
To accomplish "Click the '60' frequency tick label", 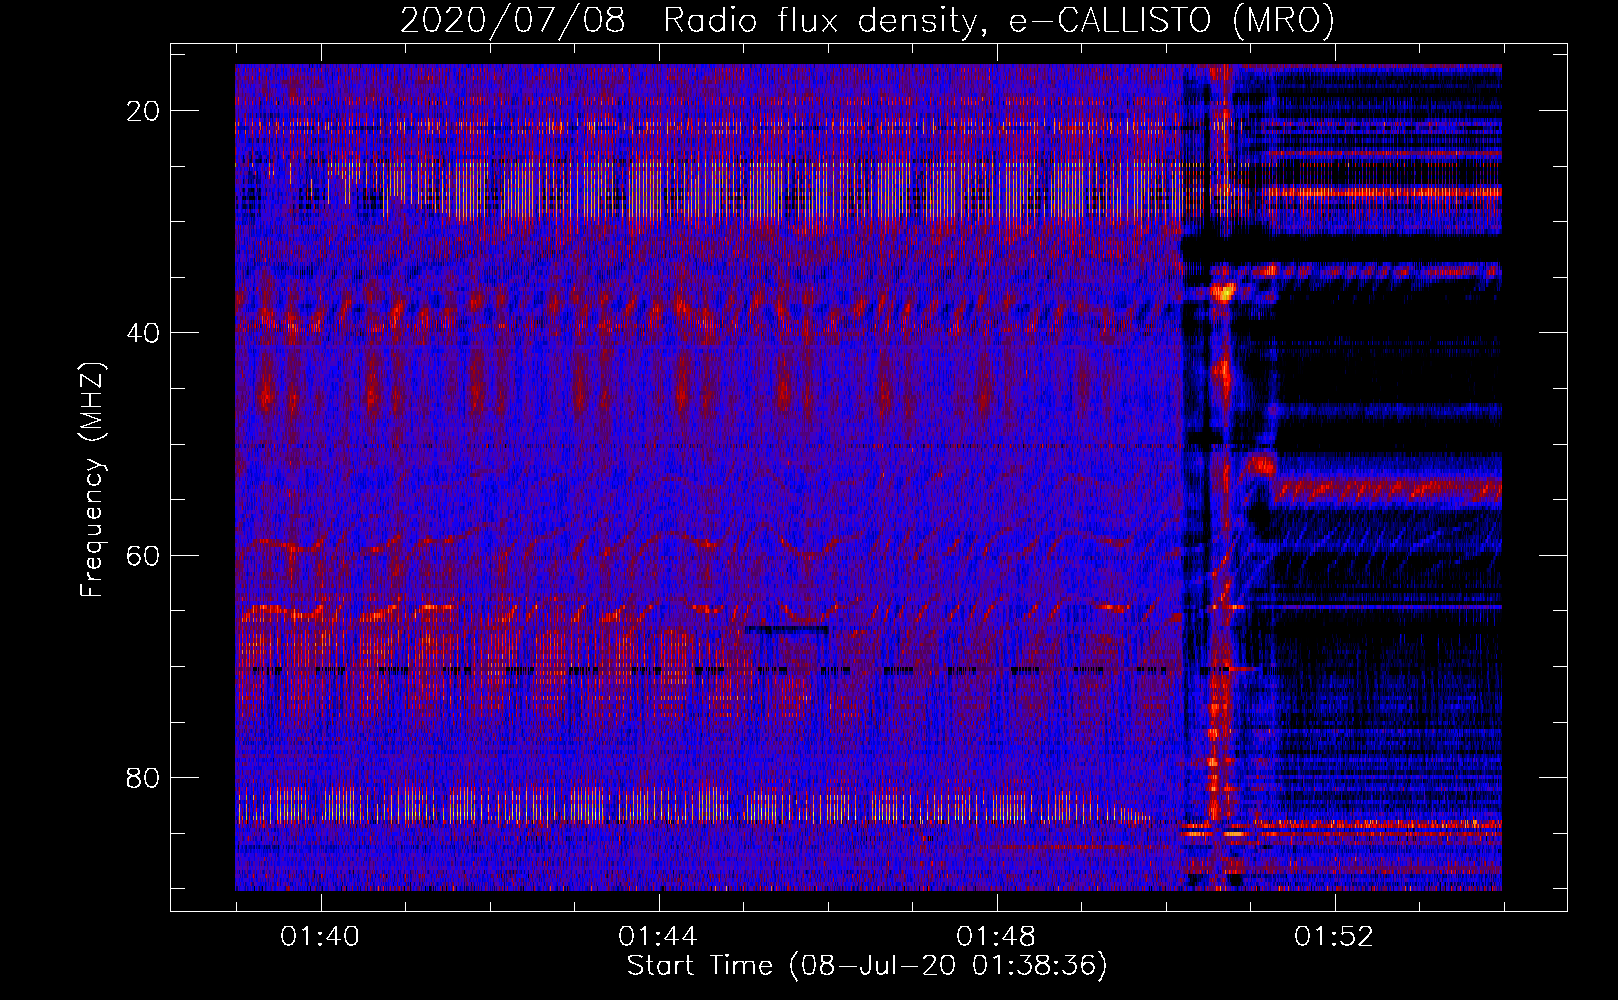I will point(144,555).
